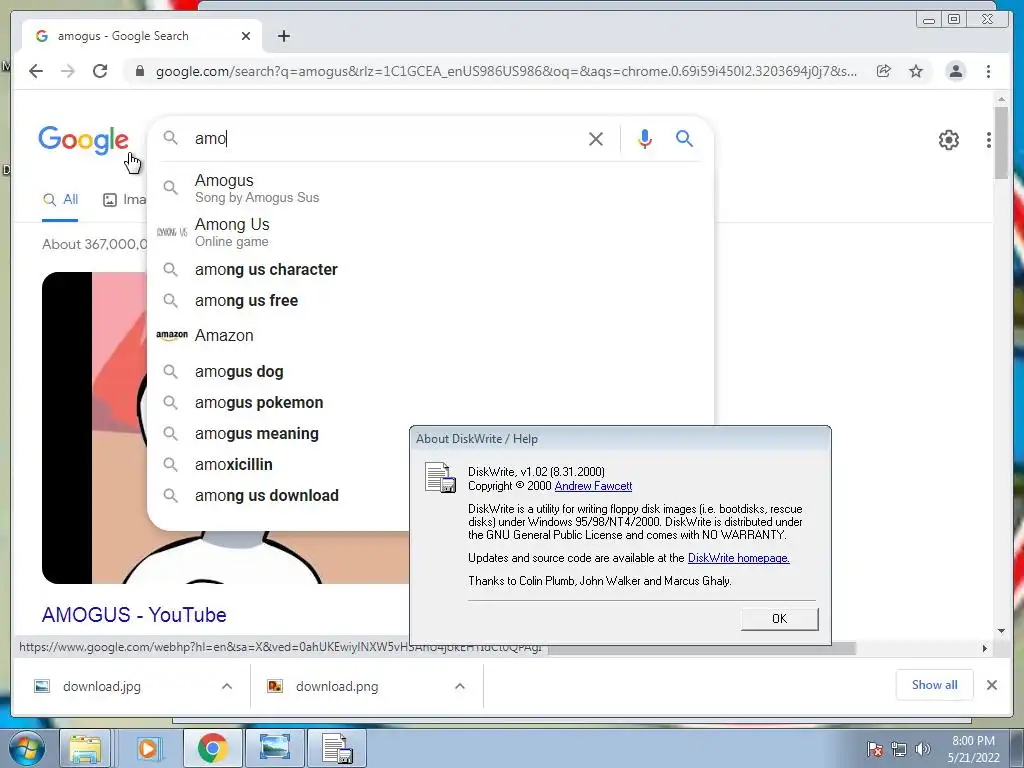This screenshot has width=1024, height=768.
Task: Click OK in About DiskWrite dialog
Action: 779,618
